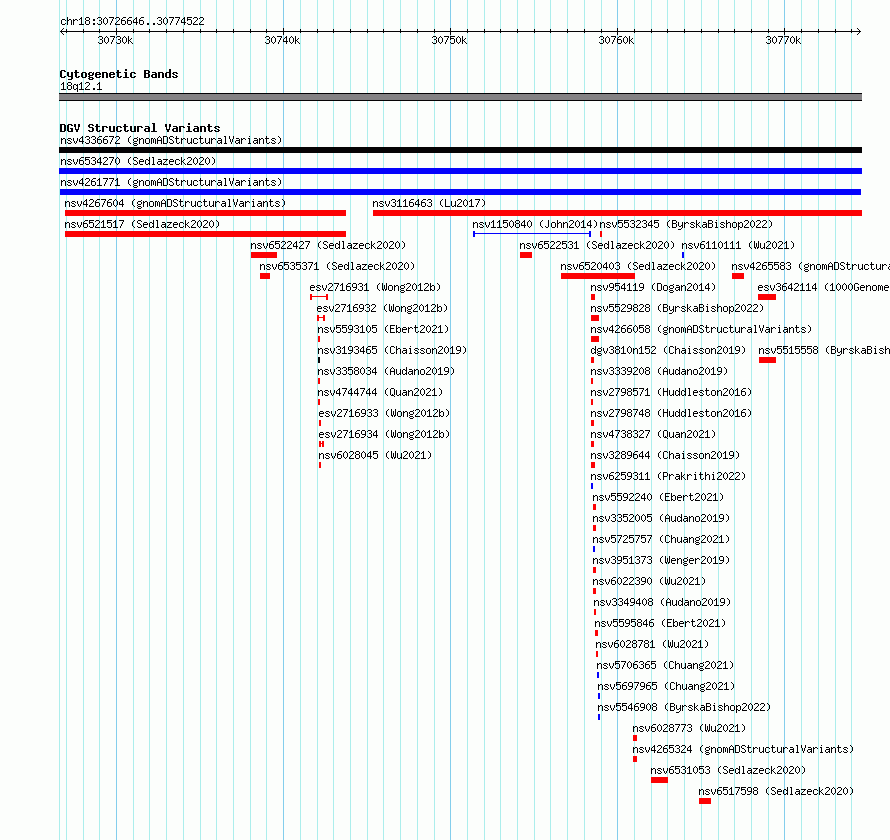Click nsv6110111 (Wu2021) label
The height and width of the screenshot is (840, 890).
coord(738,245)
